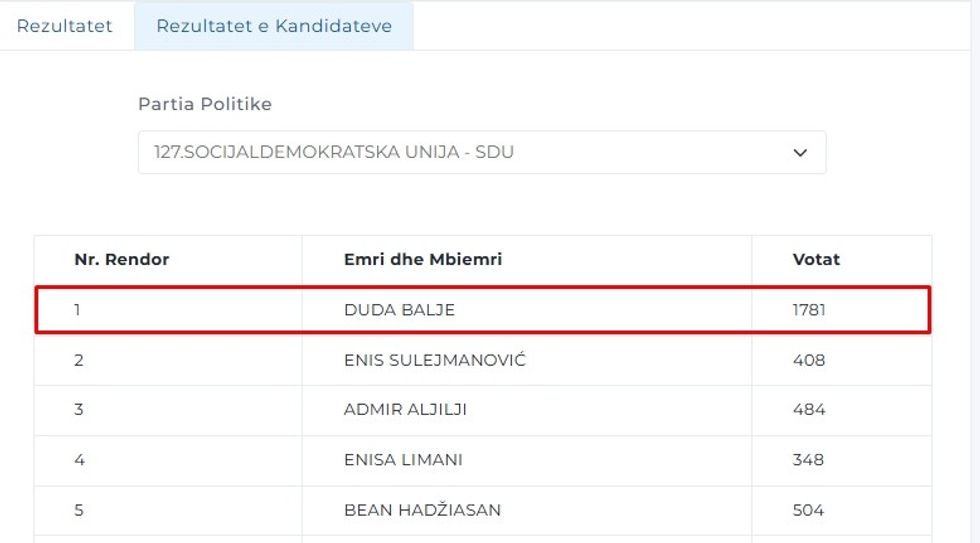
Task: Select the Rezultatet e Kandidateve tab
Action: tap(274, 26)
